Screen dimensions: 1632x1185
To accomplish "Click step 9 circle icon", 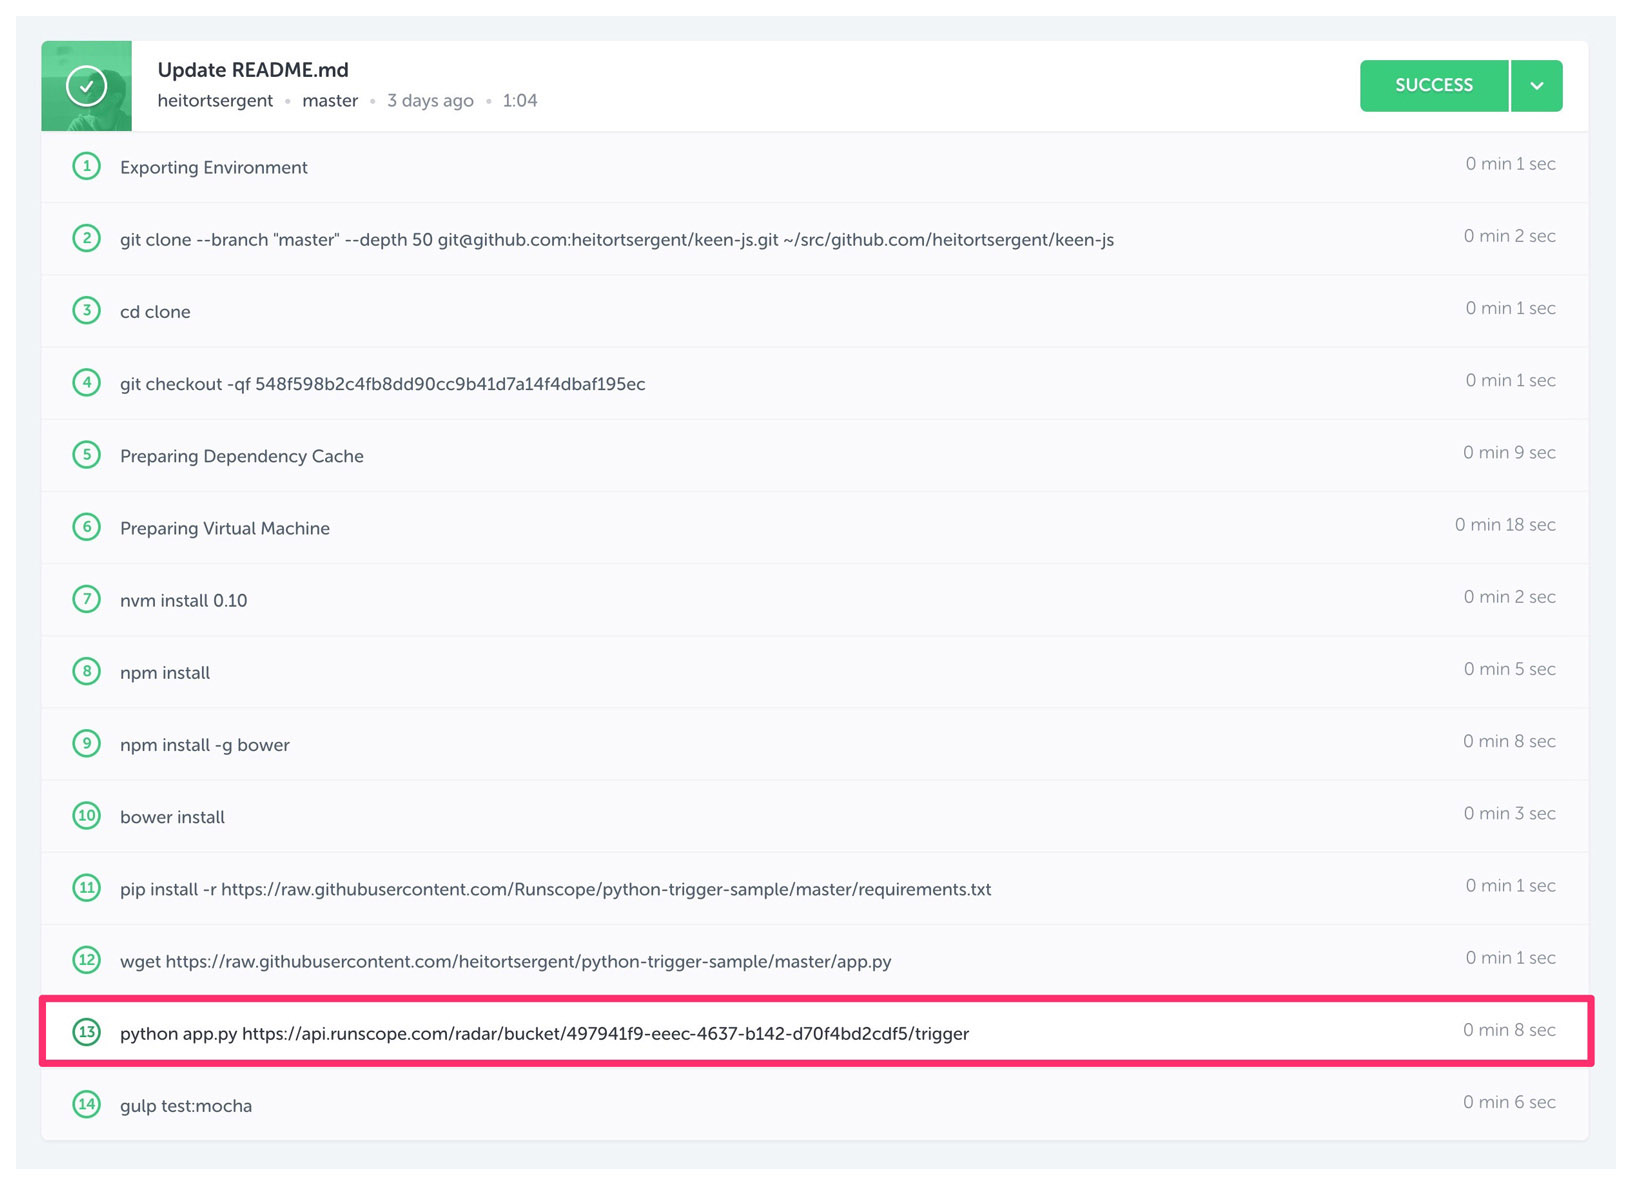I will [87, 743].
